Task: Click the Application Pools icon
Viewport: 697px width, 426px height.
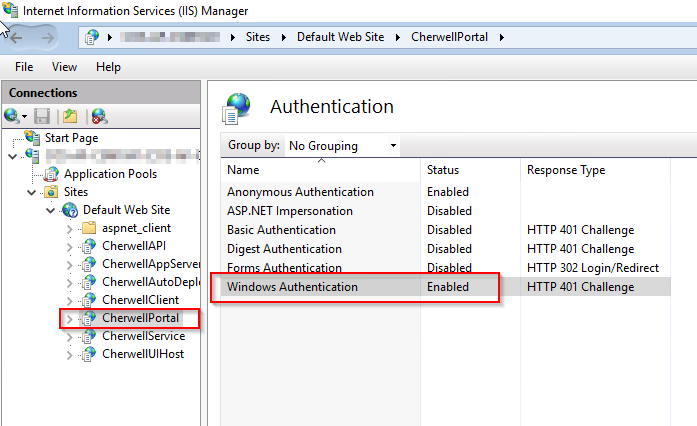Action: 52,174
